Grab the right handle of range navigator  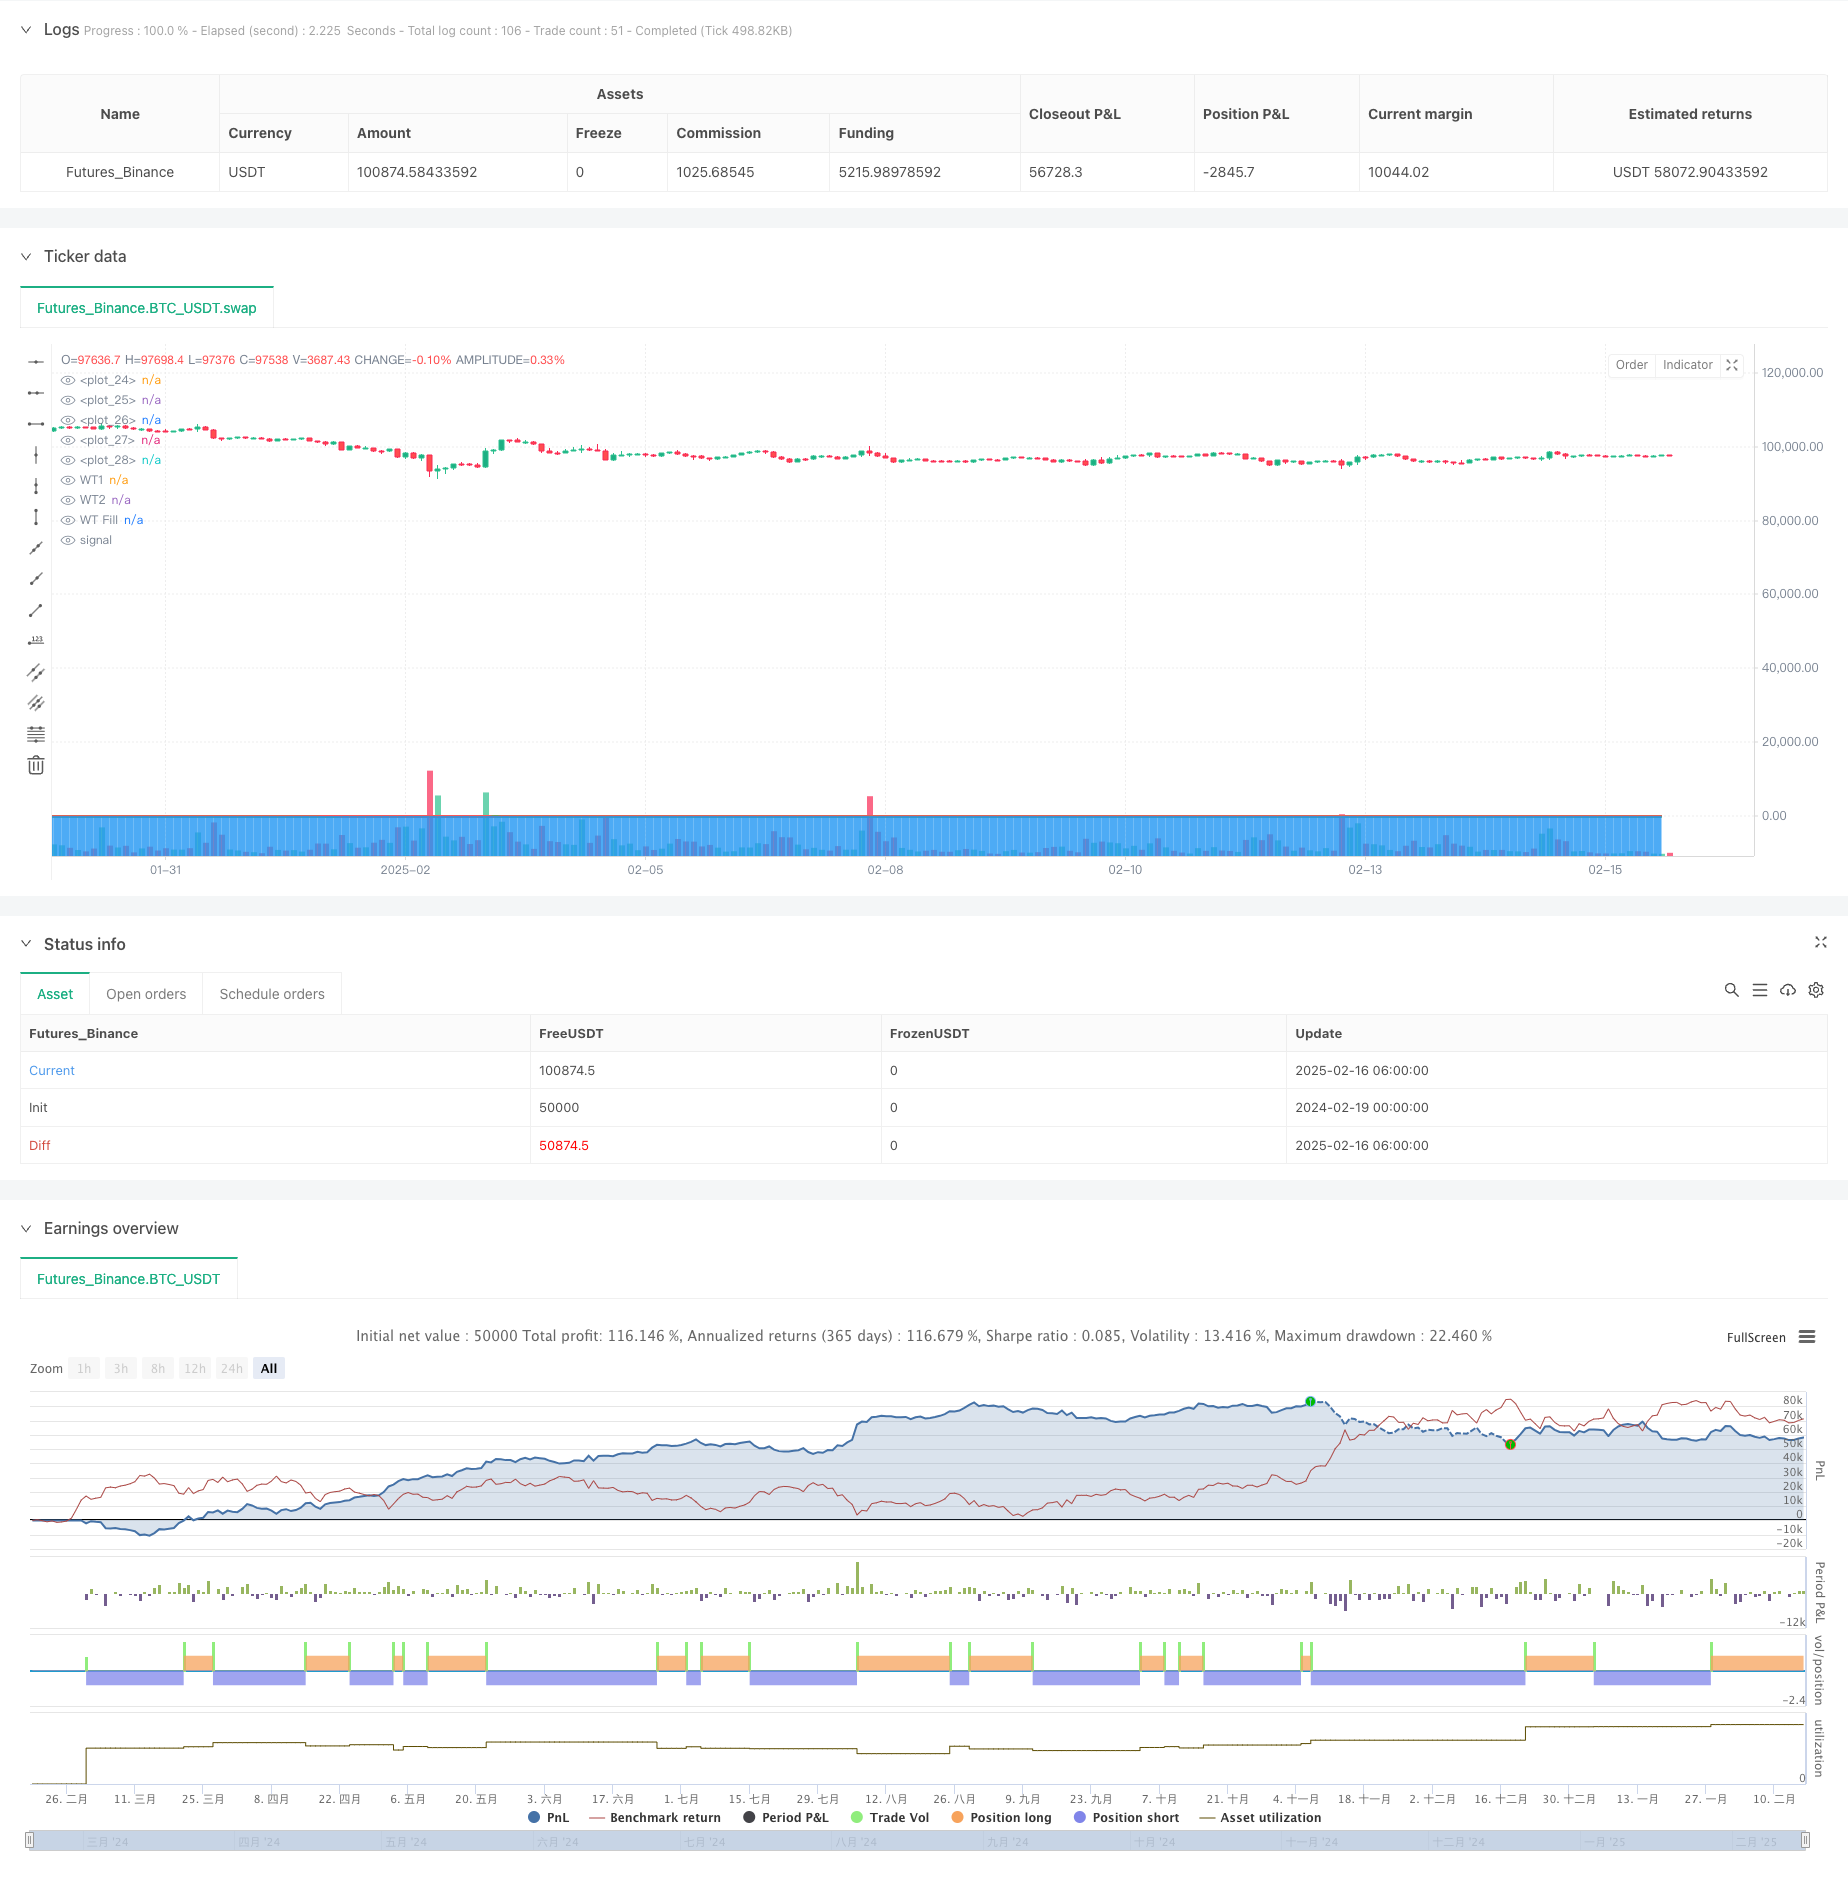1805,1840
